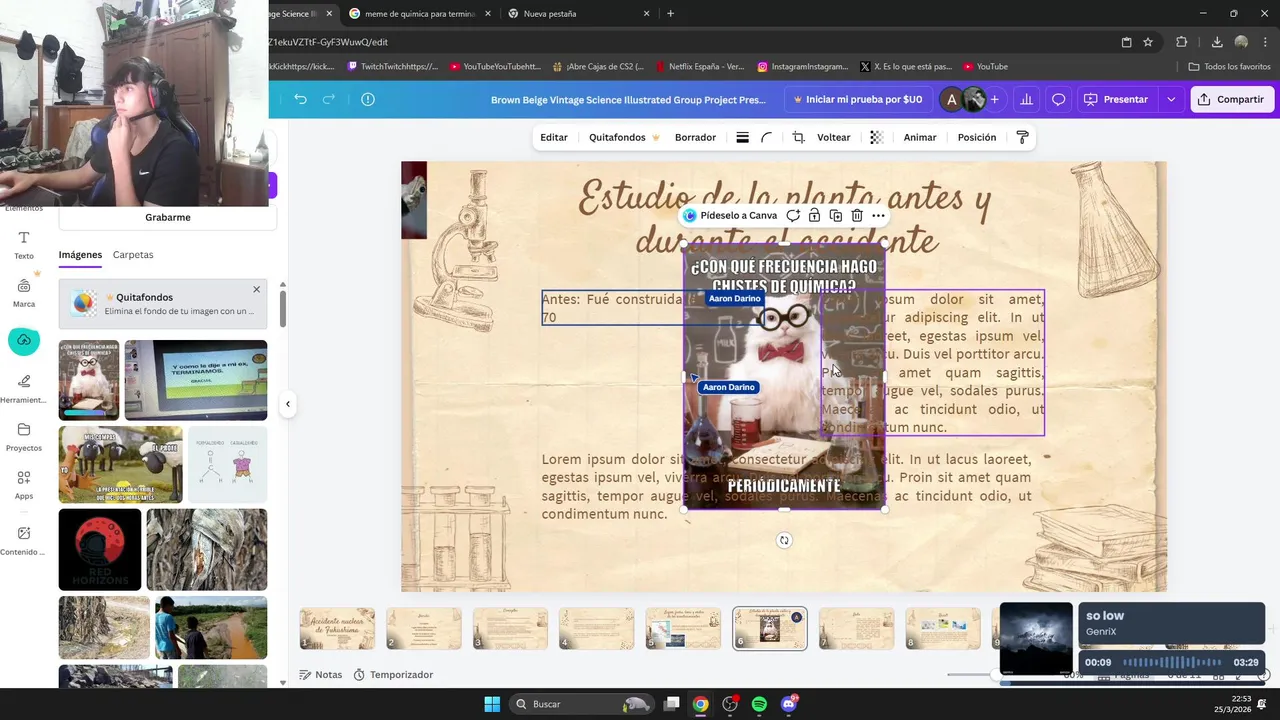Viewport: 1280px width, 720px height.
Task: Open the analytics bar chart icon
Action: 1026,99
